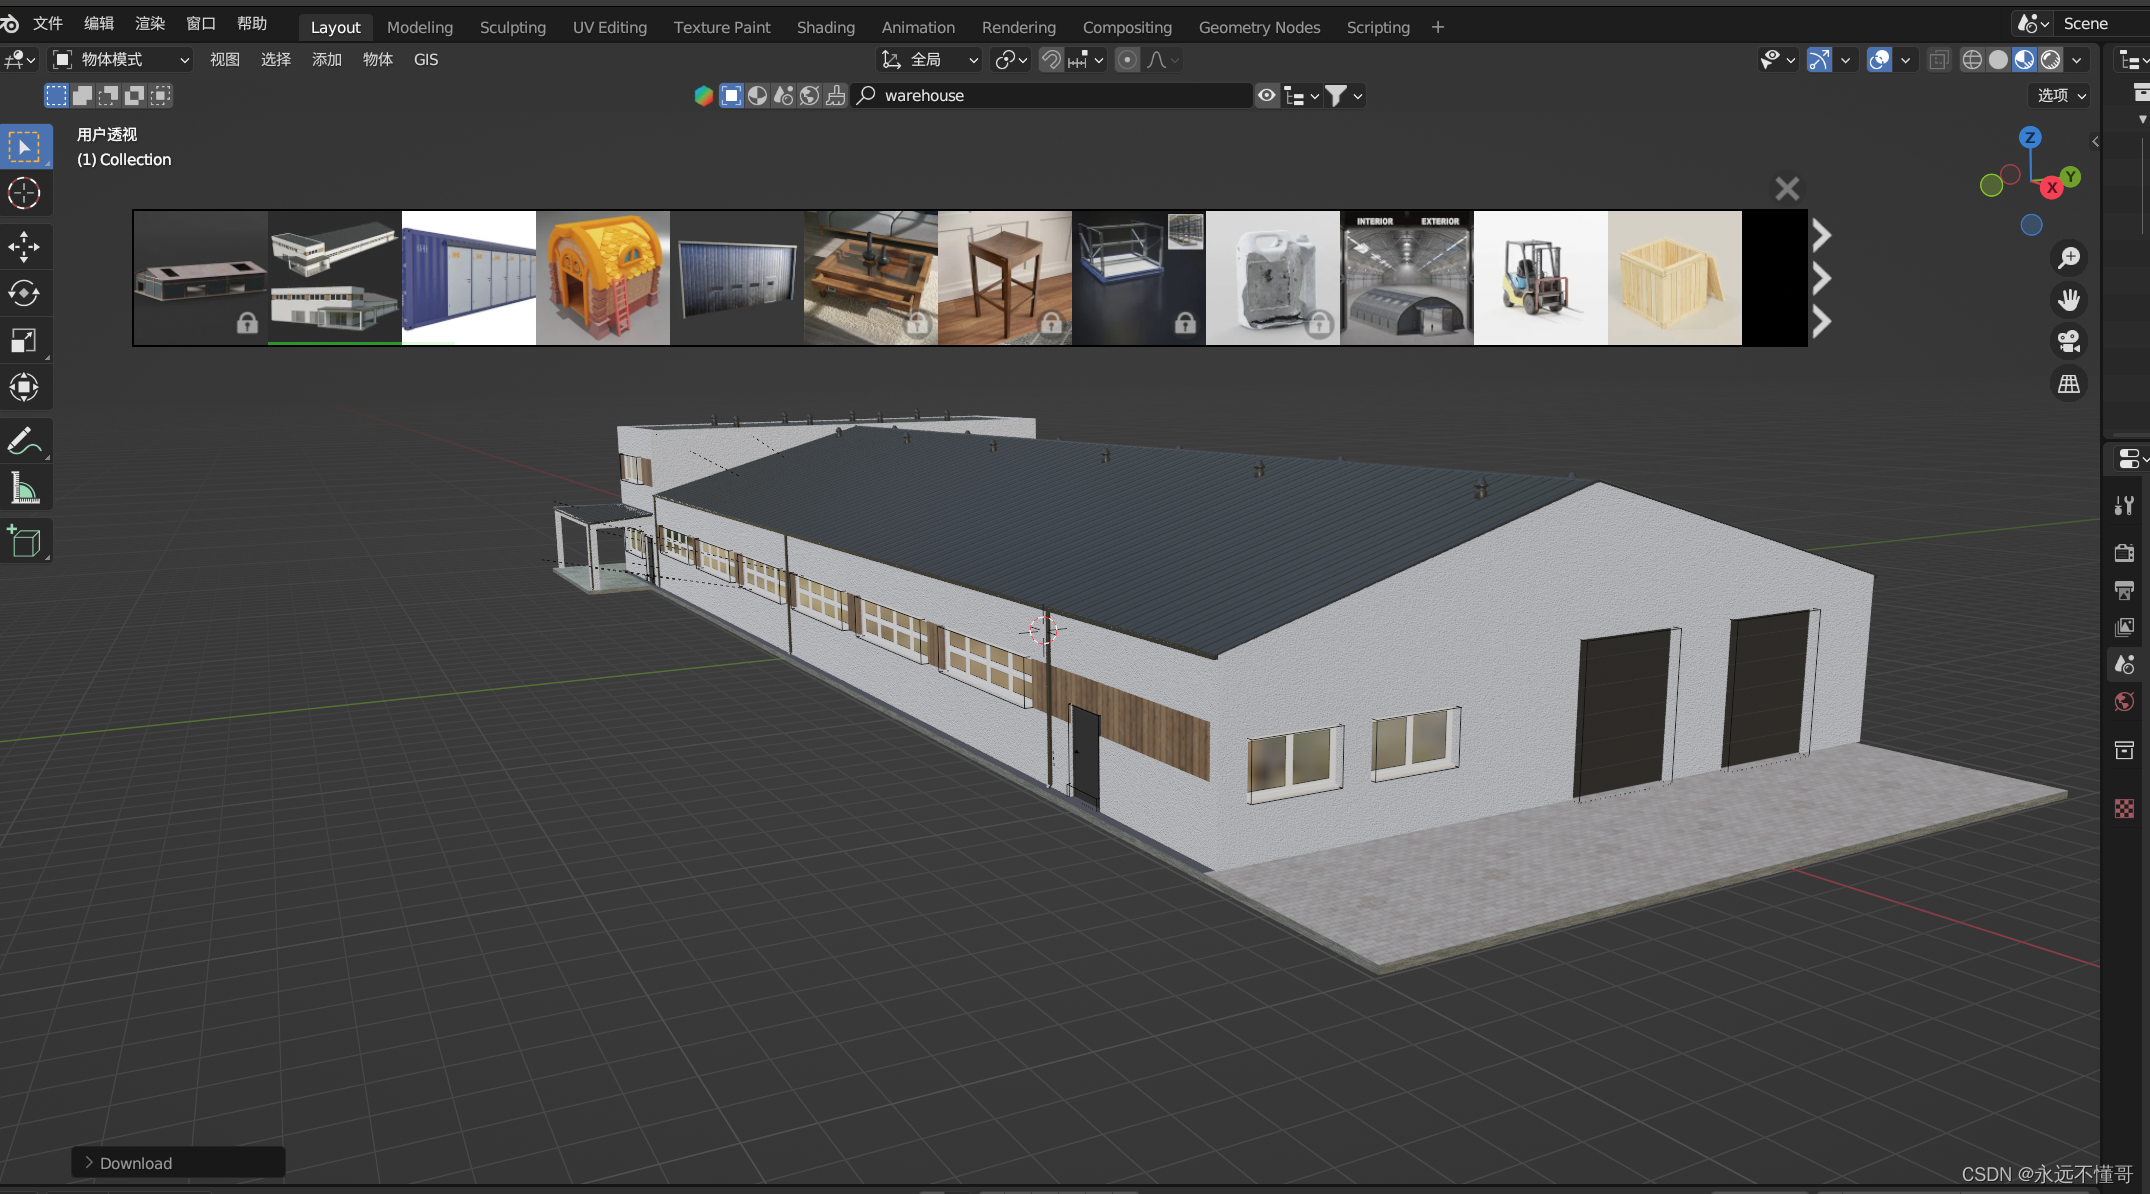Viewport: 2150px width, 1194px height.
Task: Click the Z axis on navigation gizmo
Action: (x=2030, y=137)
